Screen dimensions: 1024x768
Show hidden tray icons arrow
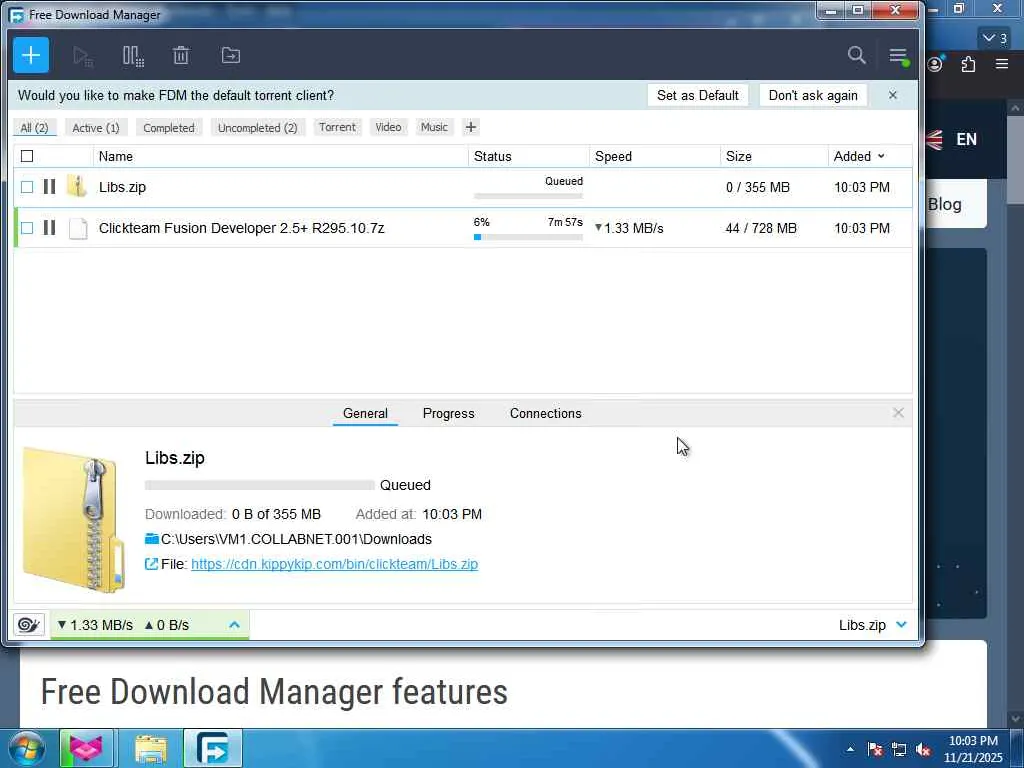850,749
